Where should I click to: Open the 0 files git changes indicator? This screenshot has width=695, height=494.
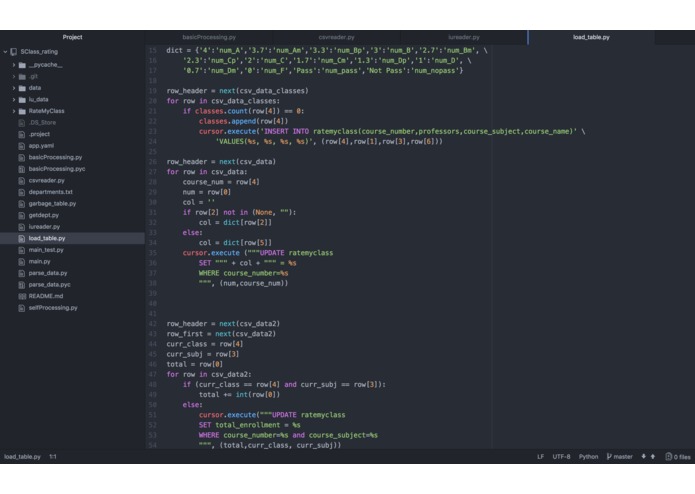[678, 456]
